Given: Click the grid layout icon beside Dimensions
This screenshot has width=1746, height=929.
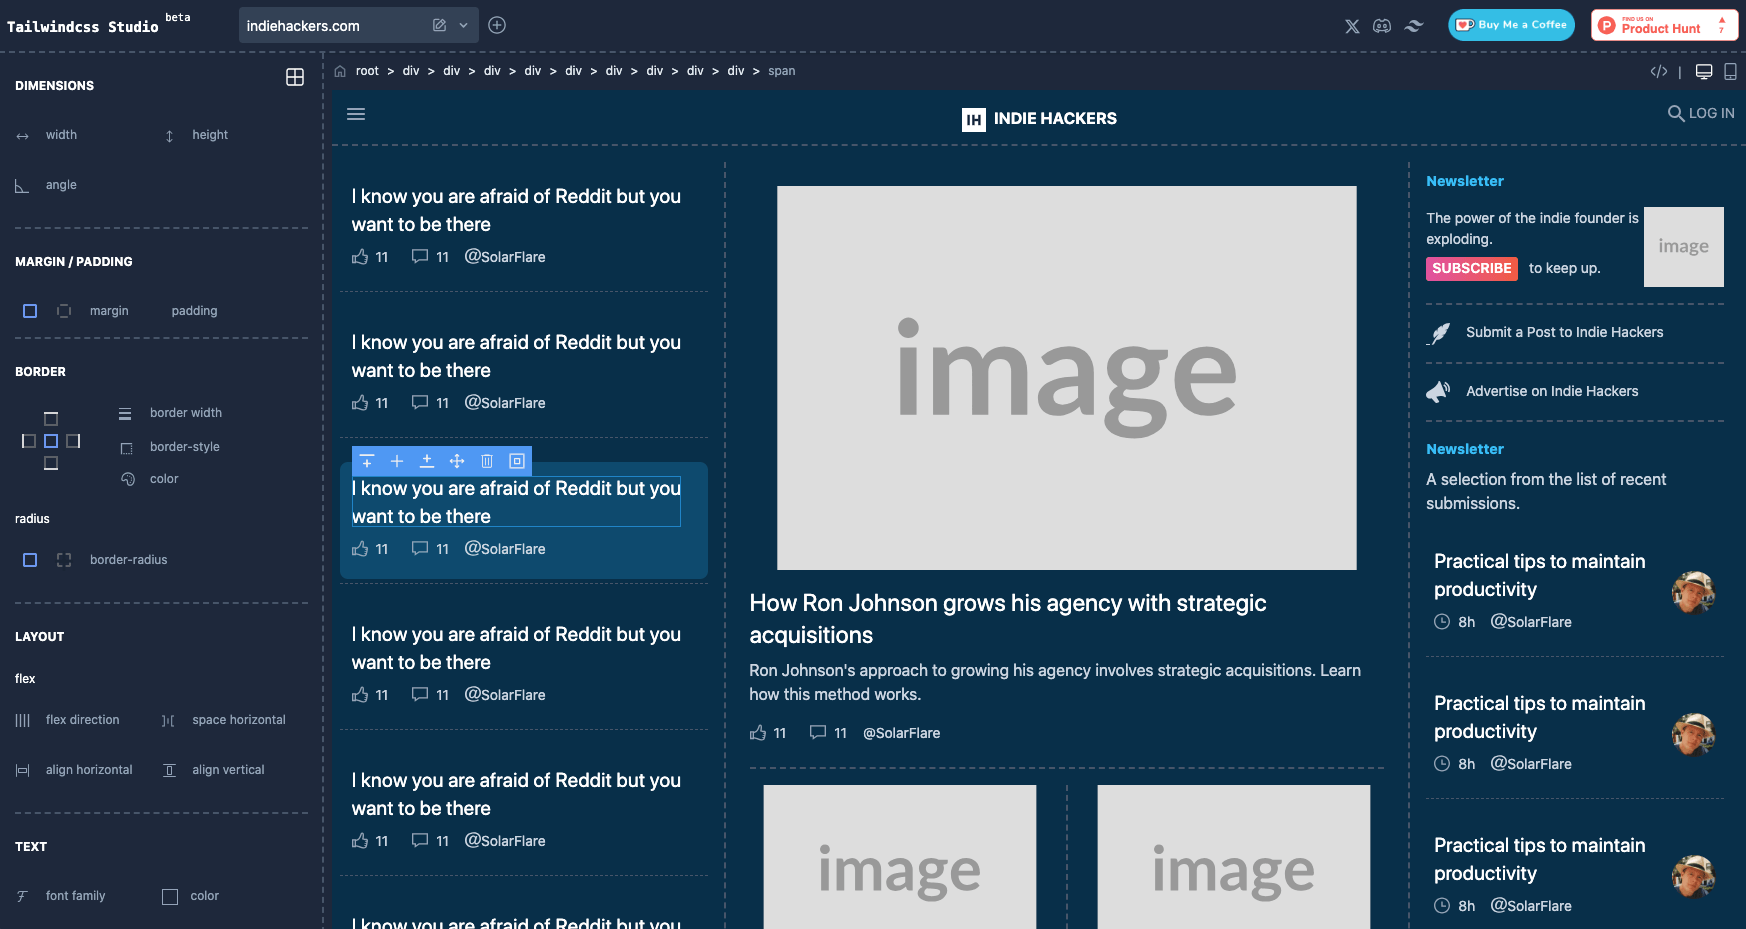Looking at the screenshot, I should point(295,77).
